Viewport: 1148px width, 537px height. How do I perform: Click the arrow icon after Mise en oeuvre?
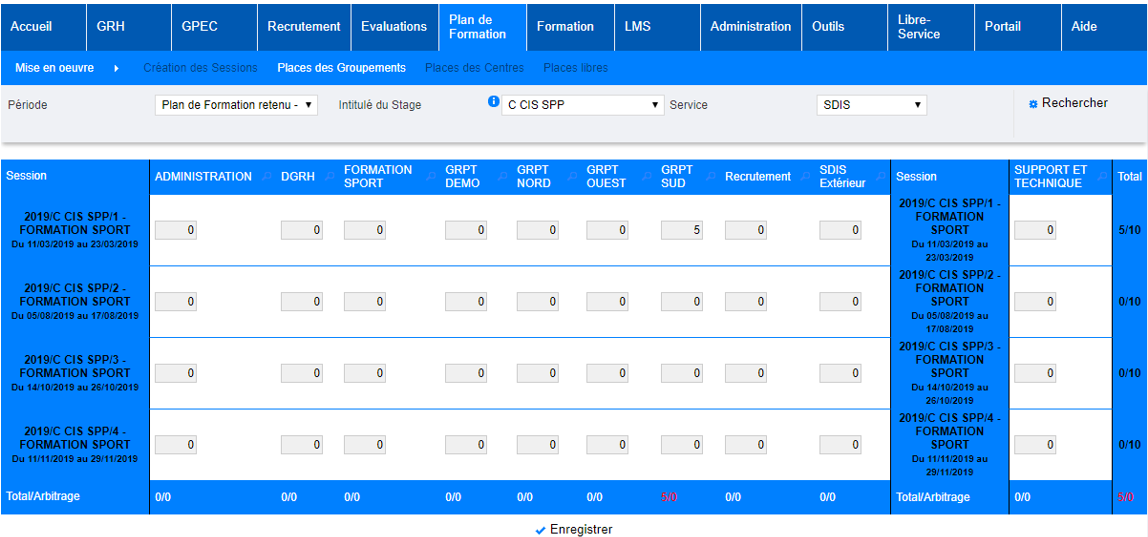[116, 68]
